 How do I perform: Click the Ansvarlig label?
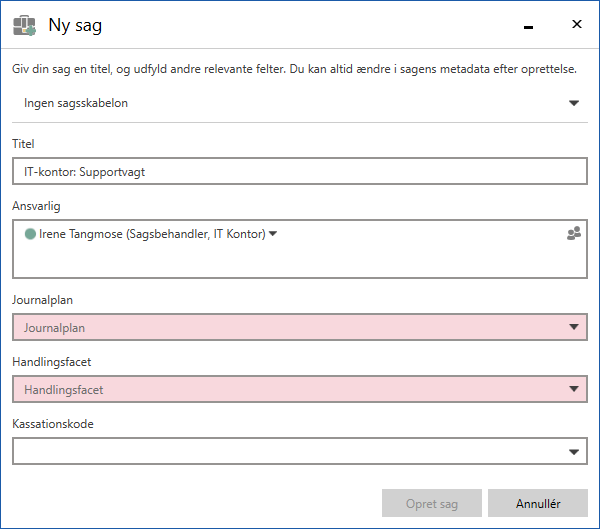(x=36, y=206)
